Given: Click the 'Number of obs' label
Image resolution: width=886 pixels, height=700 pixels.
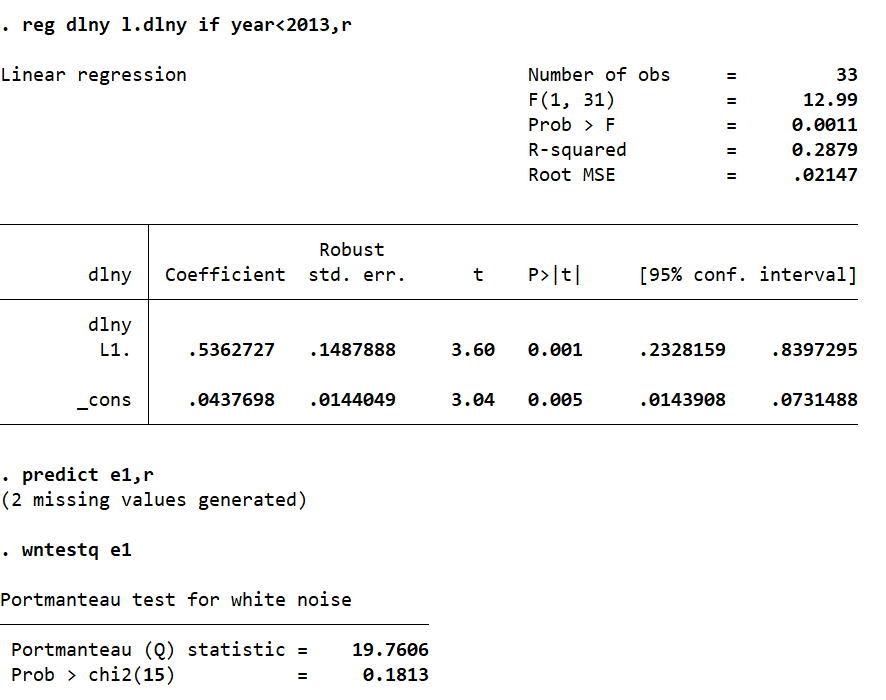Looking at the screenshot, I should 599,75.
